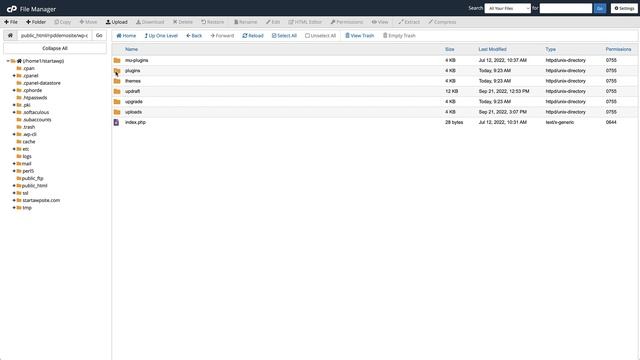
Task: Open the HTML Editor tool
Action: (305, 22)
